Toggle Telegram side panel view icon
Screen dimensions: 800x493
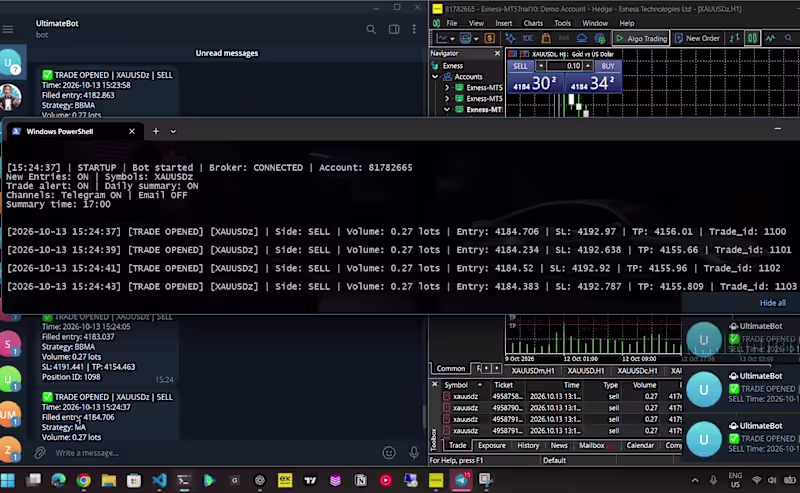pos(394,30)
